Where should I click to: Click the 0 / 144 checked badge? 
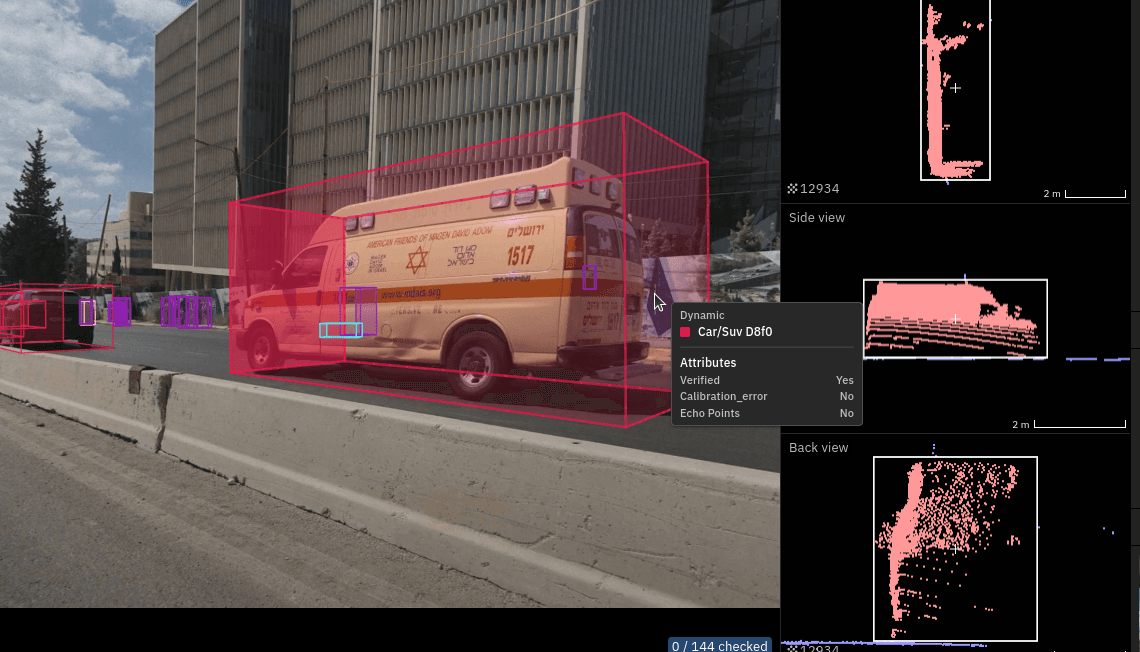(720, 645)
